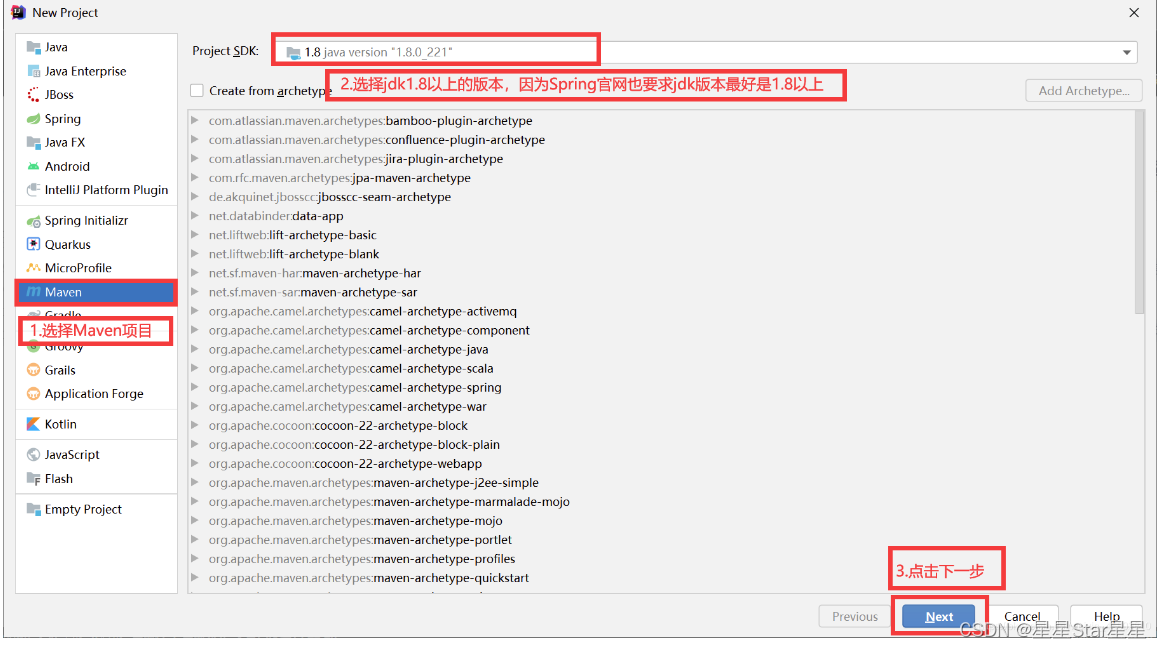Click the JDK folder icon in SDK field

point(293,53)
